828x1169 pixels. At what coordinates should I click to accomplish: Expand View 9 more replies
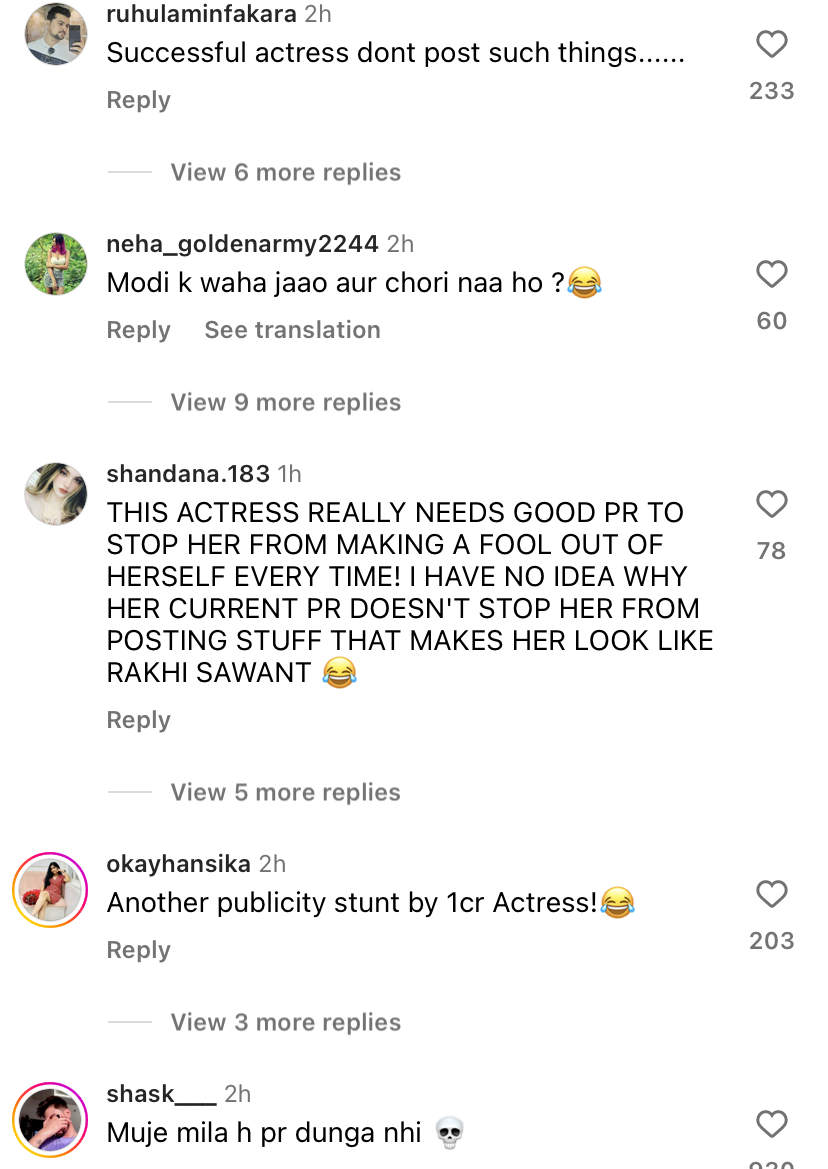285,402
